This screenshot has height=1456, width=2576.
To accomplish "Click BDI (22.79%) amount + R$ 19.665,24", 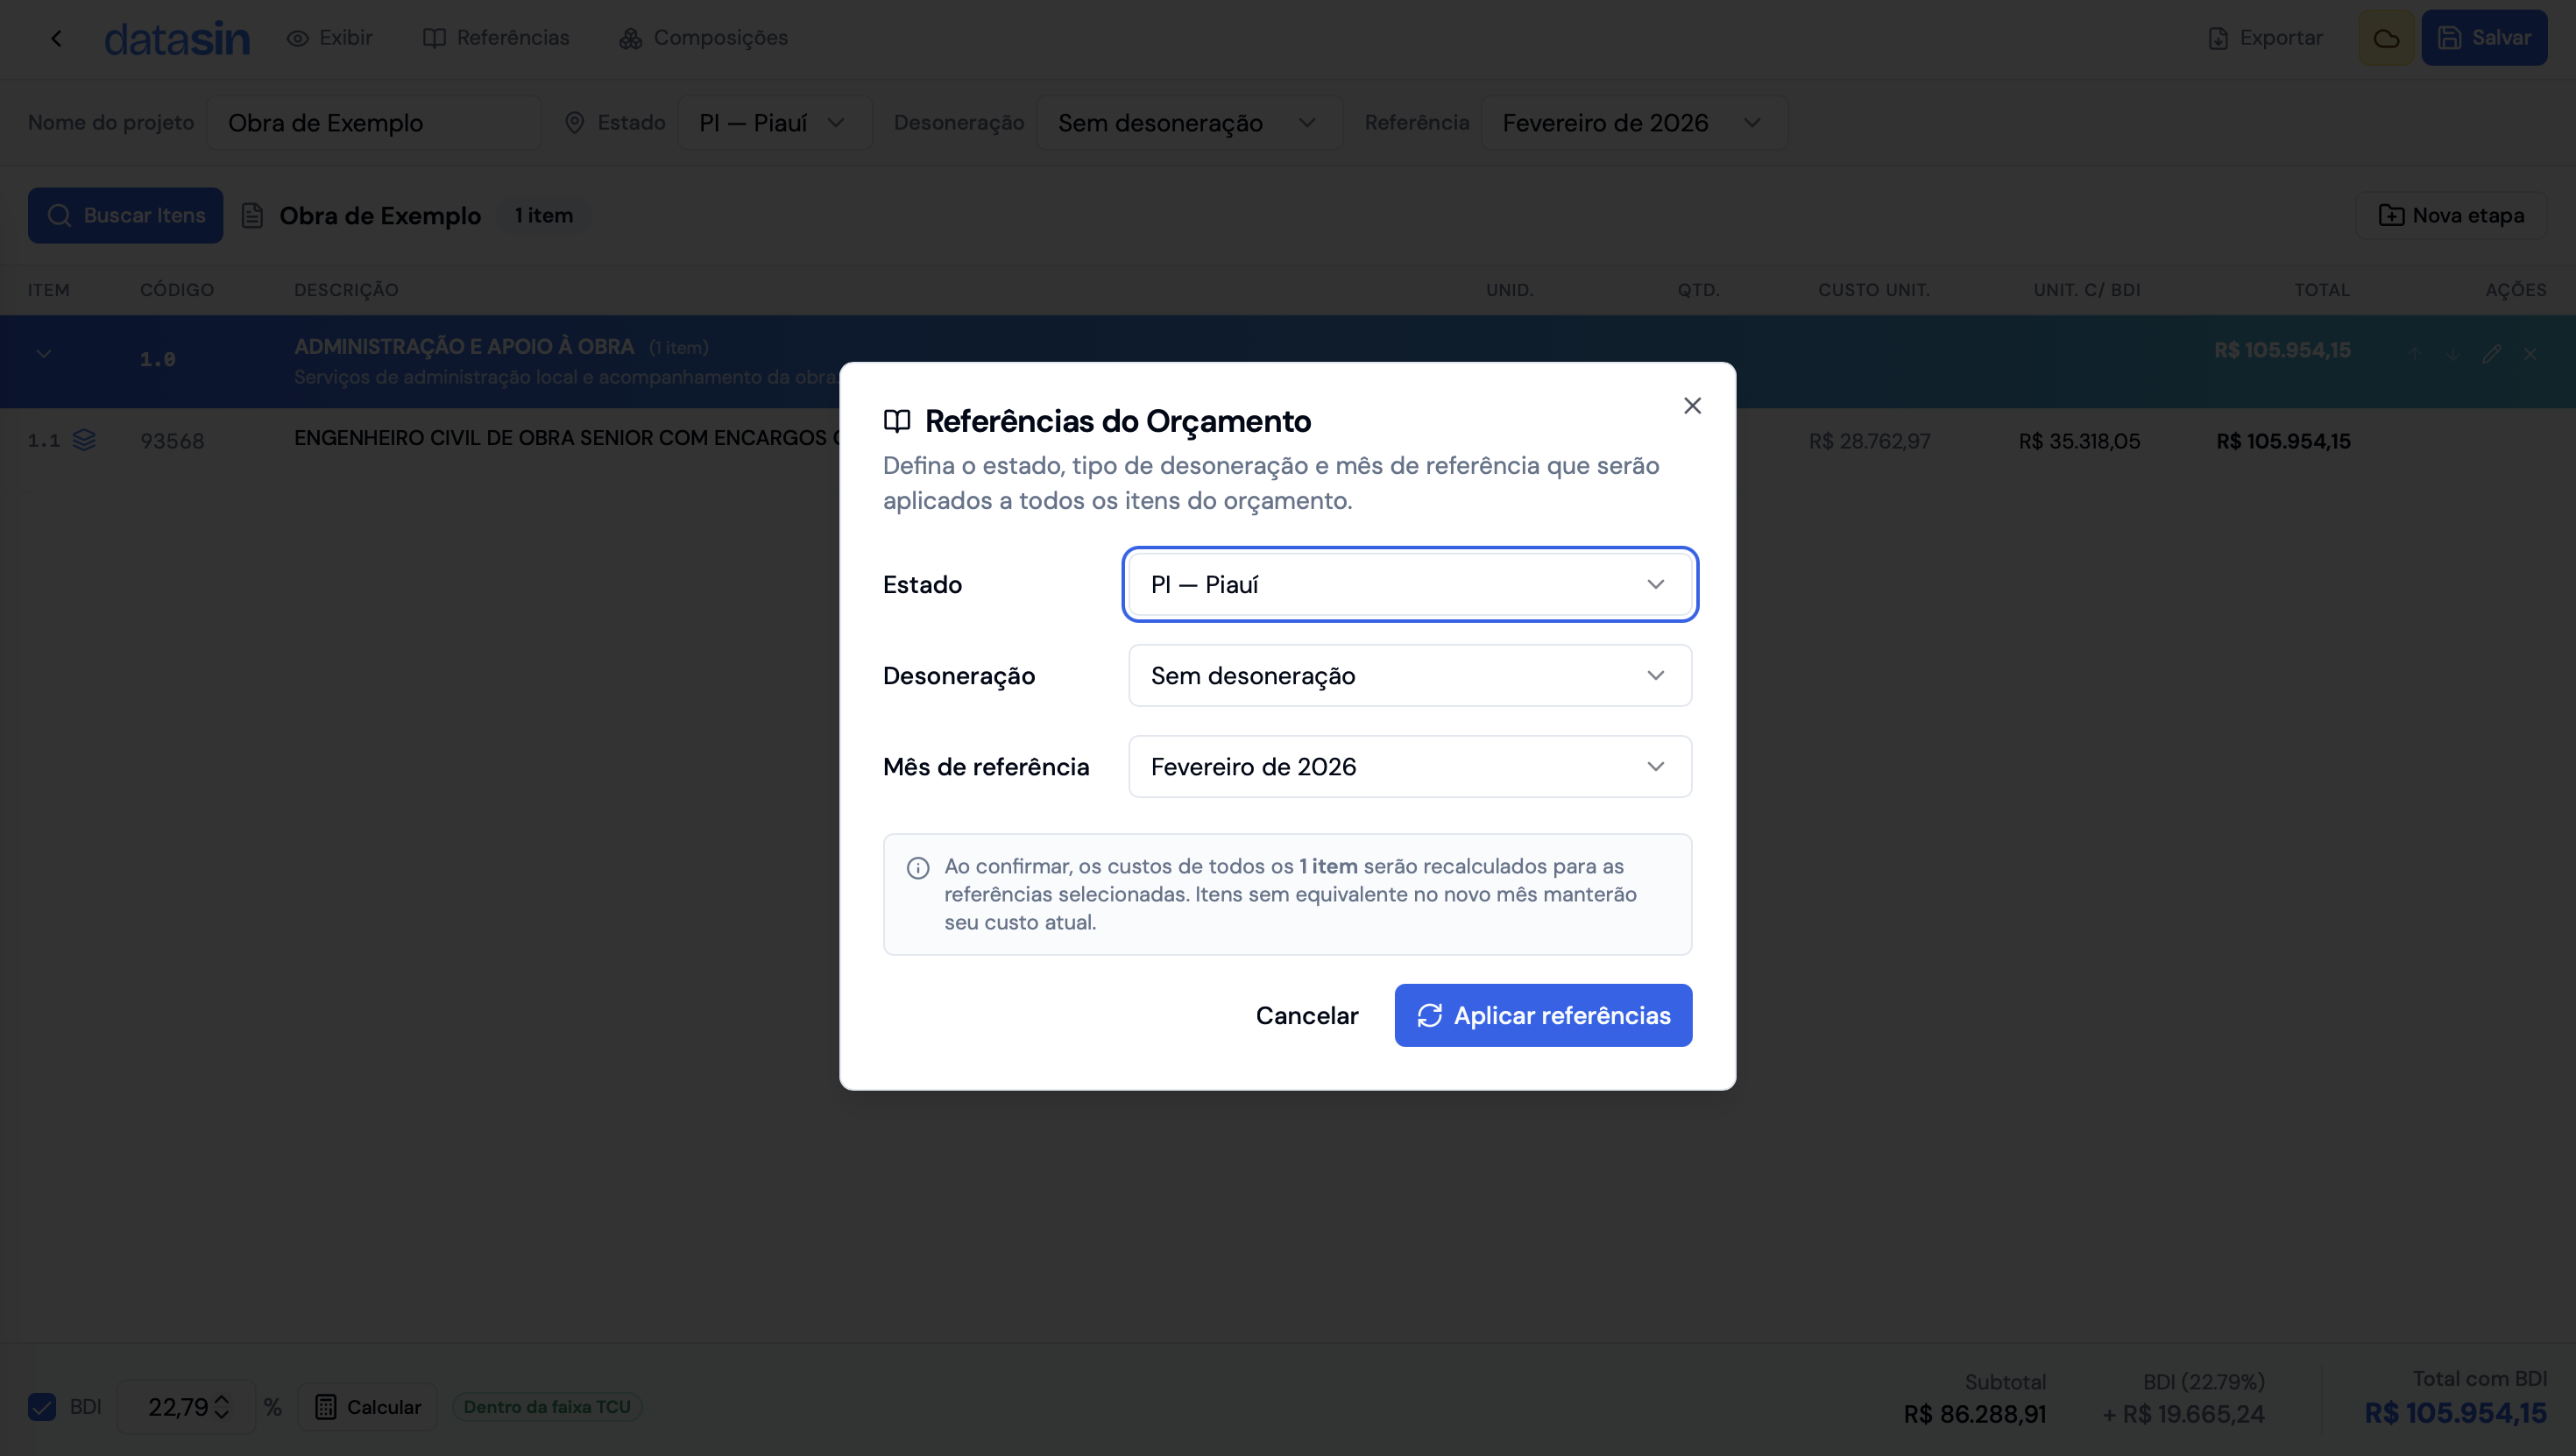I will 2183,1414.
